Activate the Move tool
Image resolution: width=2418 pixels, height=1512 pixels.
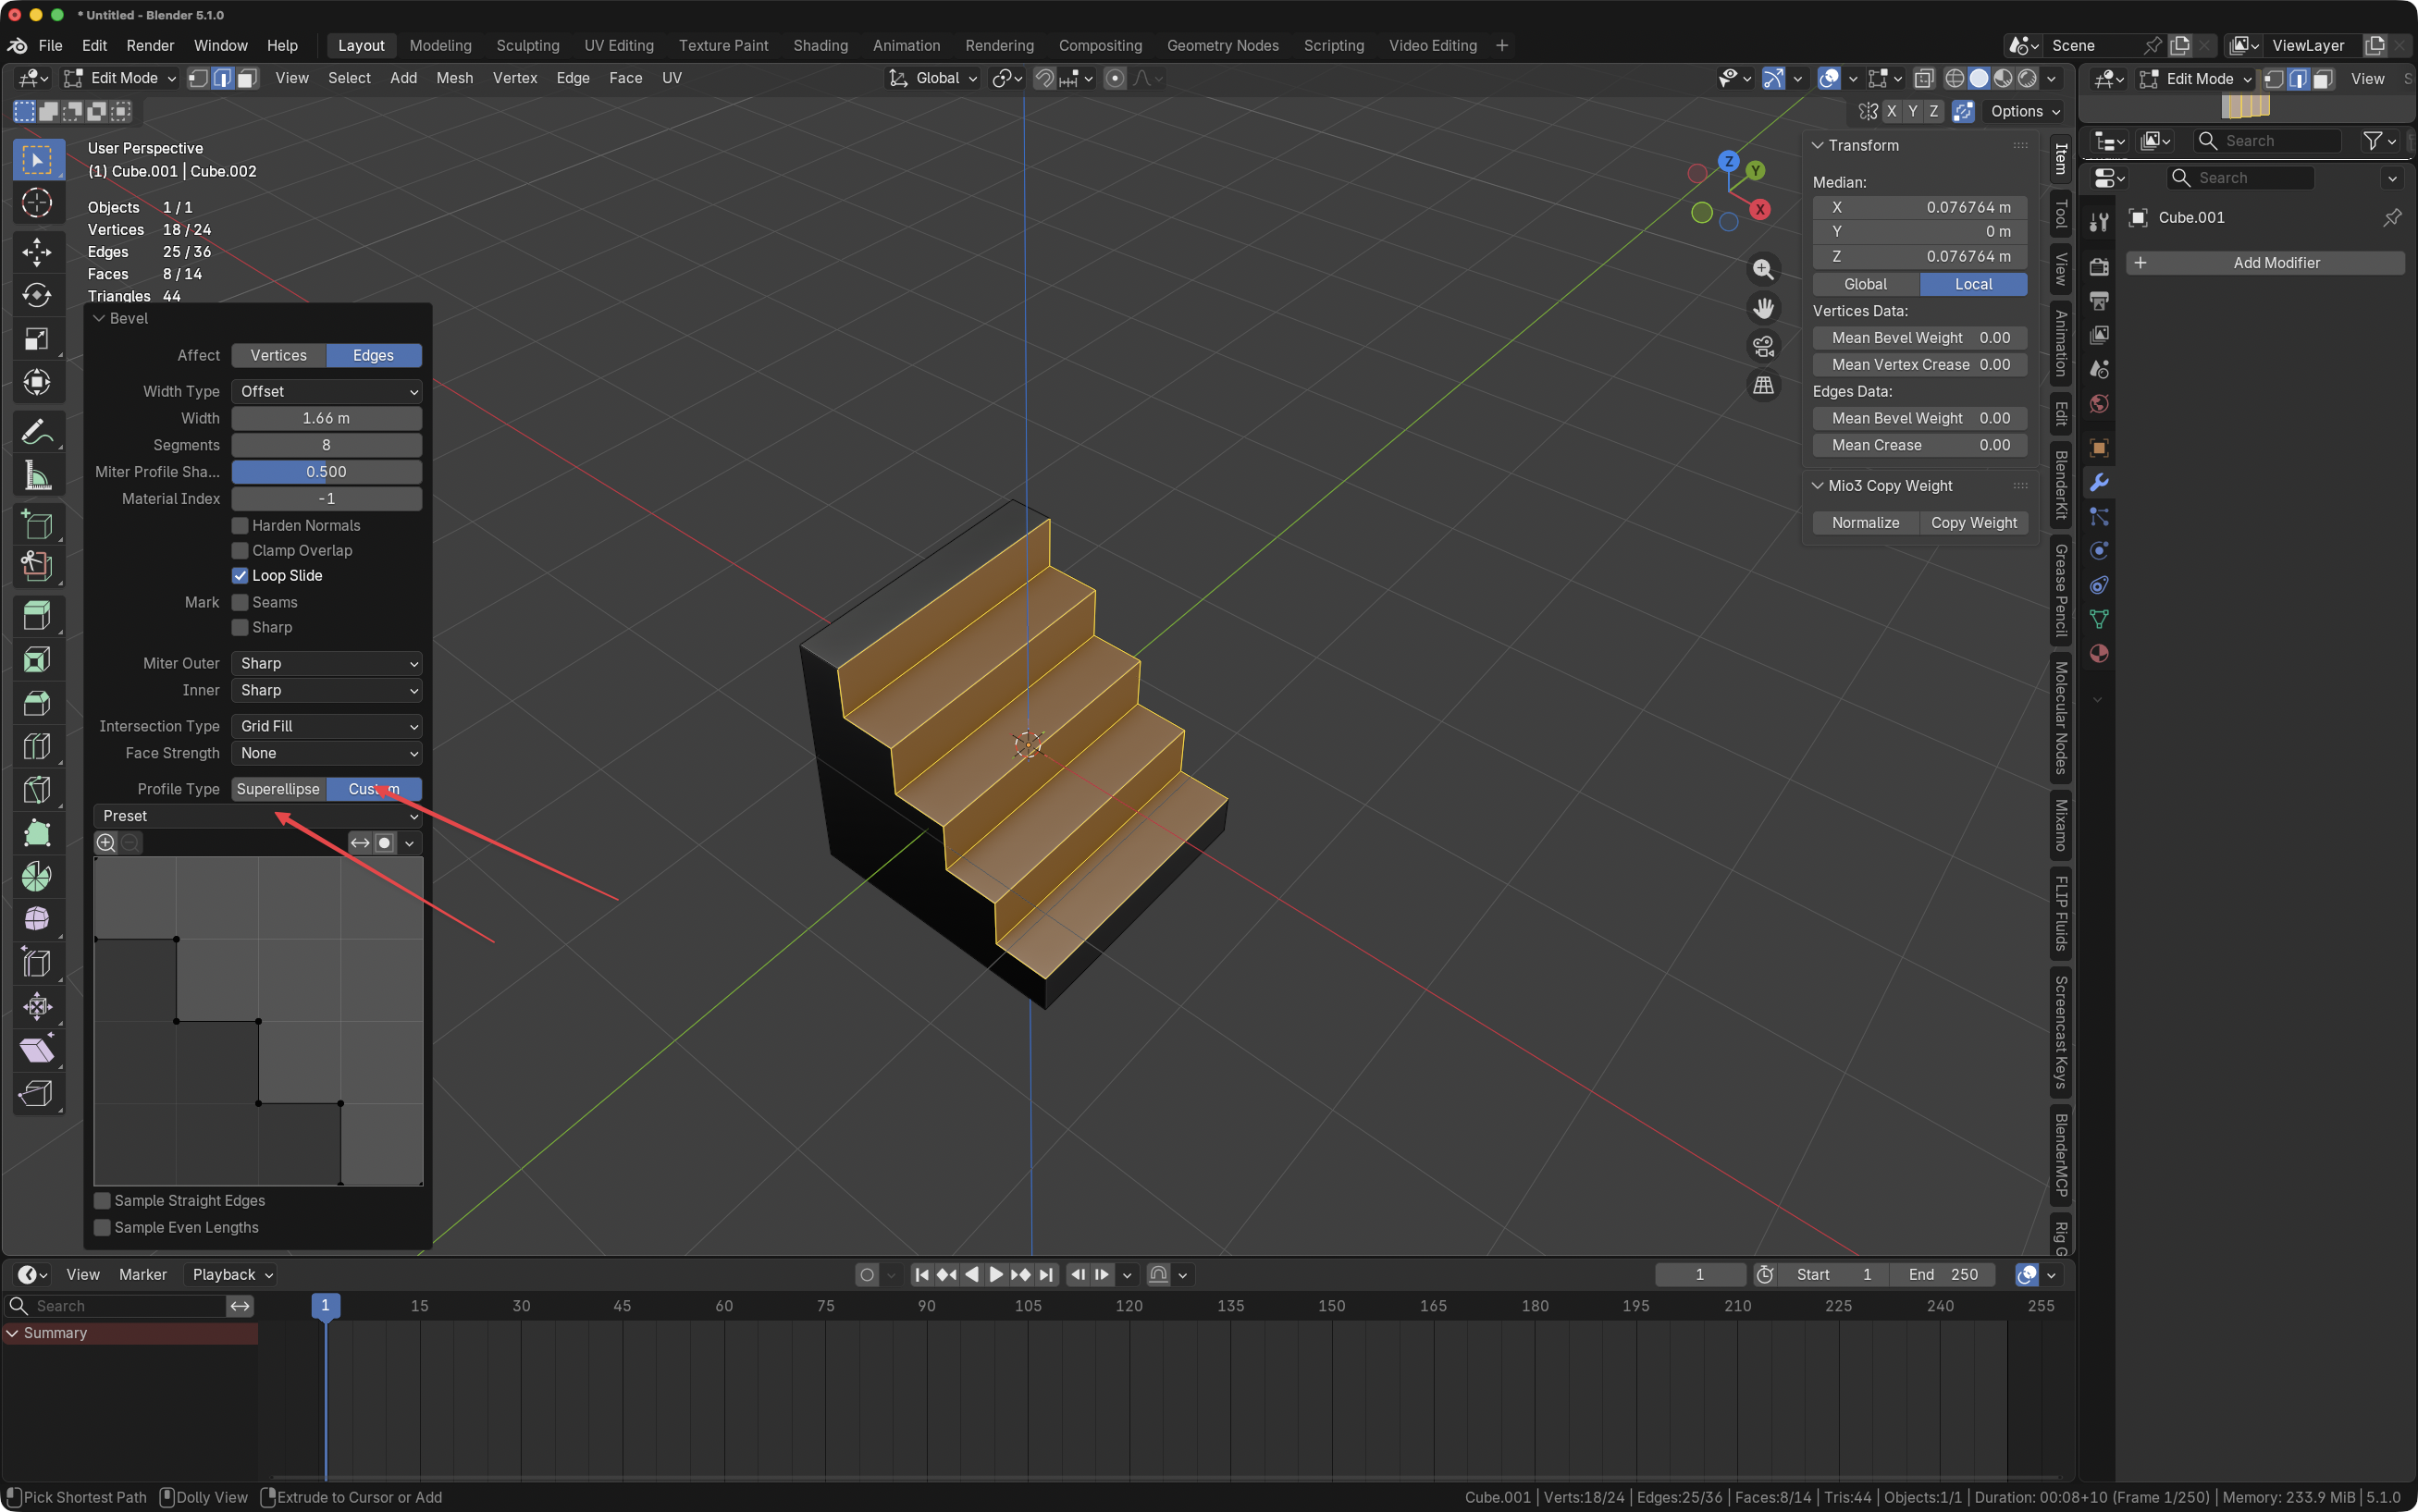coord(37,251)
